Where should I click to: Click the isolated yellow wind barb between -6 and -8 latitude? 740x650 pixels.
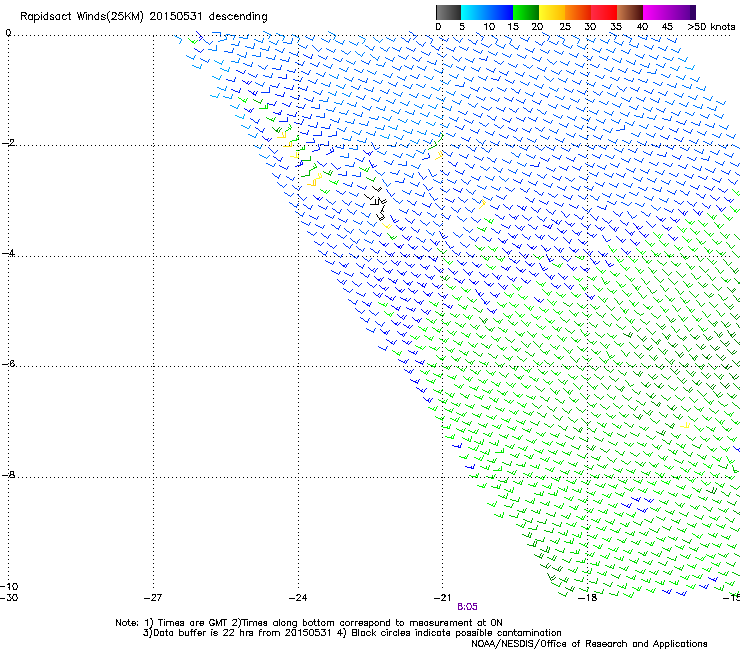pos(685,426)
